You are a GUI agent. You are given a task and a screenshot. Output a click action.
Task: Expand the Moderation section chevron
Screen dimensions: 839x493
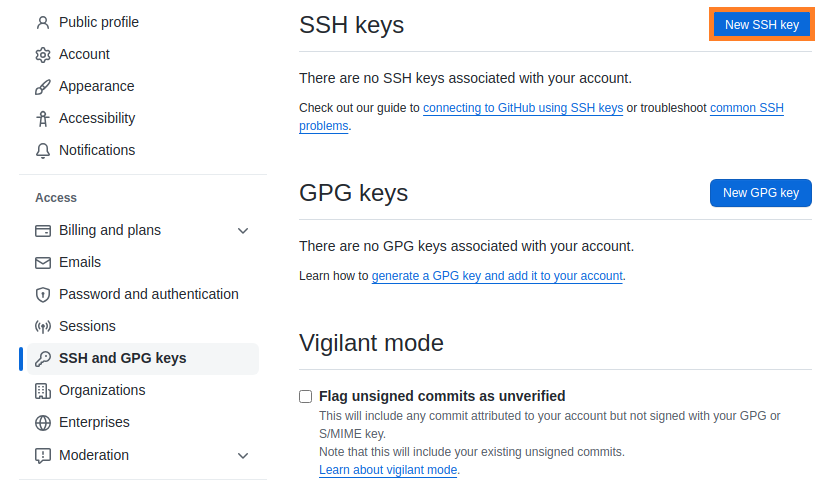(242, 455)
